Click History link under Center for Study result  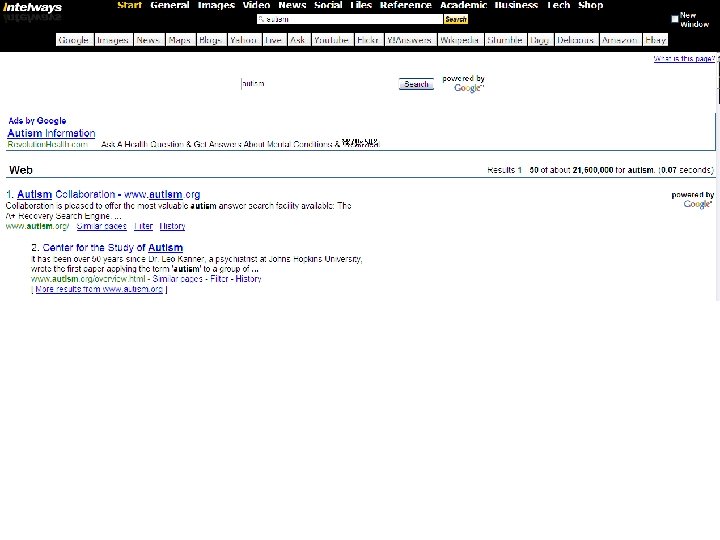(x=248, y=279)
